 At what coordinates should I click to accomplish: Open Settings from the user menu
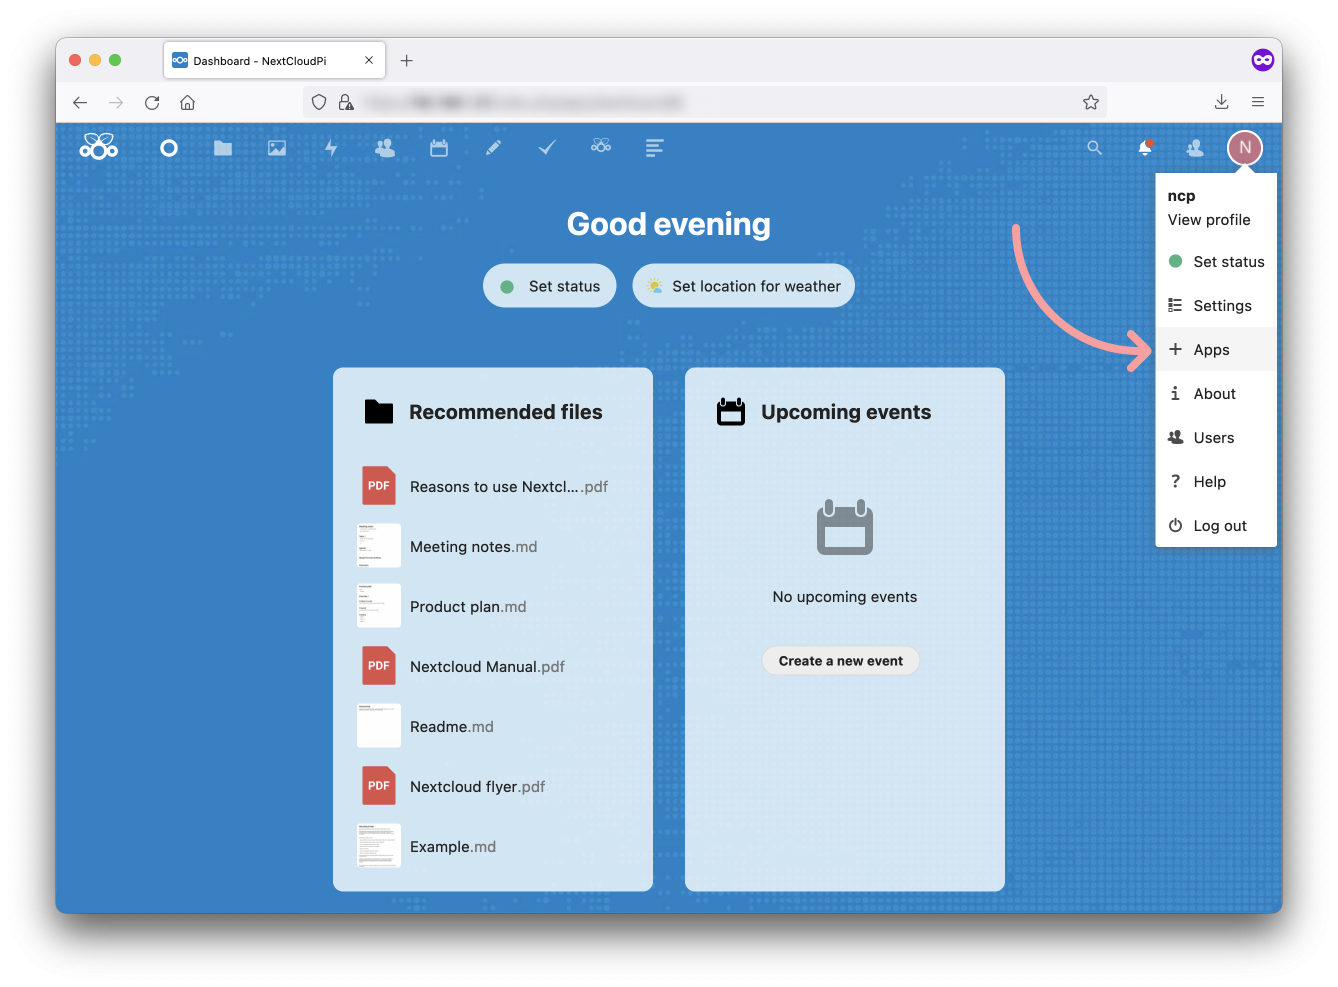(1221, 305)
